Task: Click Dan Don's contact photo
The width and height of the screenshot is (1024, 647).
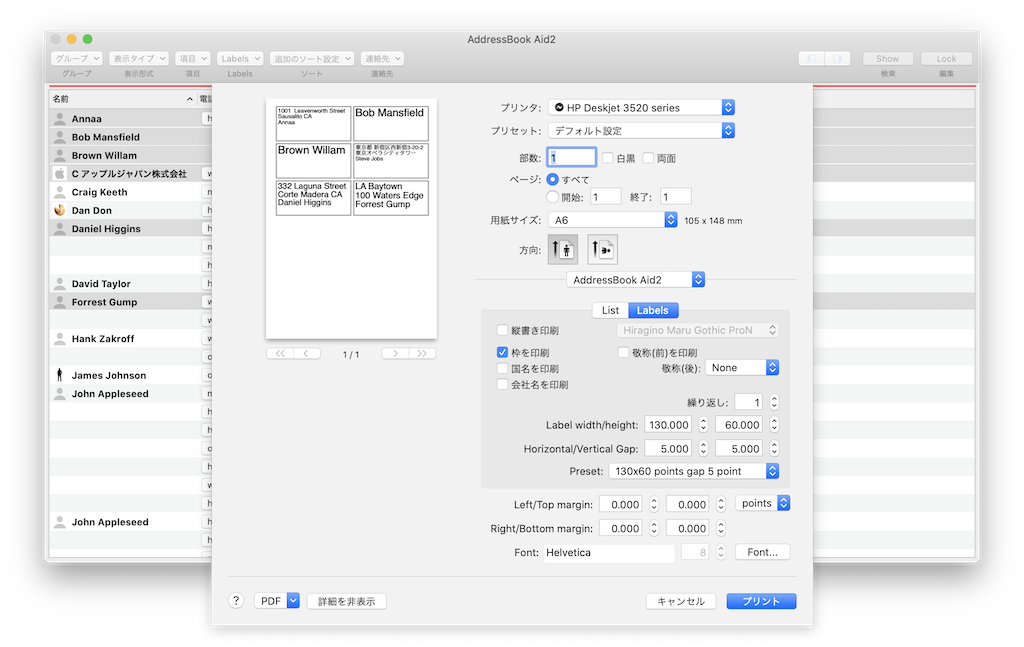Action: pos(59,210)
